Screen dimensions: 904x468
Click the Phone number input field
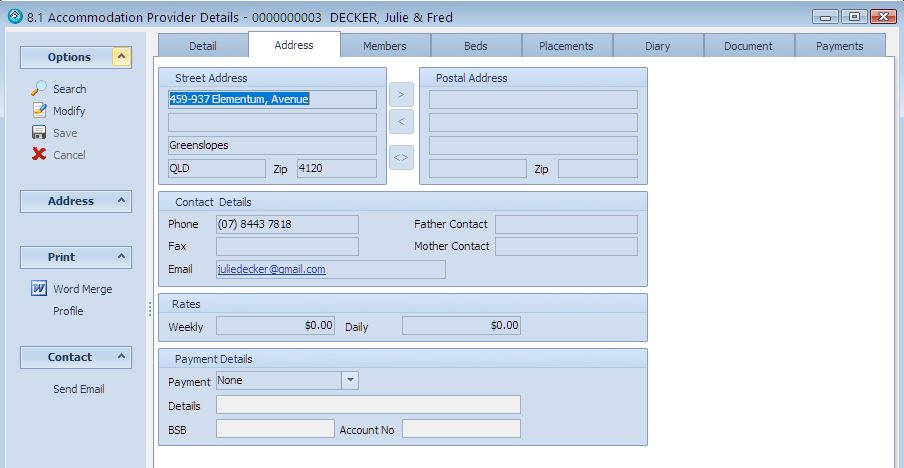tap(287, 224)
